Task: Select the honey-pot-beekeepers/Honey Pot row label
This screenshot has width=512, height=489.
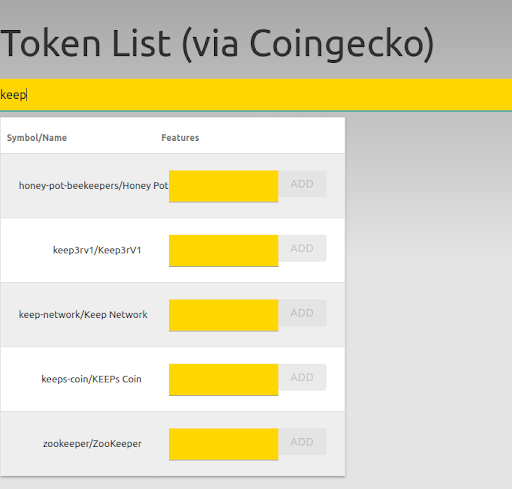Action: tap(94, 186)
